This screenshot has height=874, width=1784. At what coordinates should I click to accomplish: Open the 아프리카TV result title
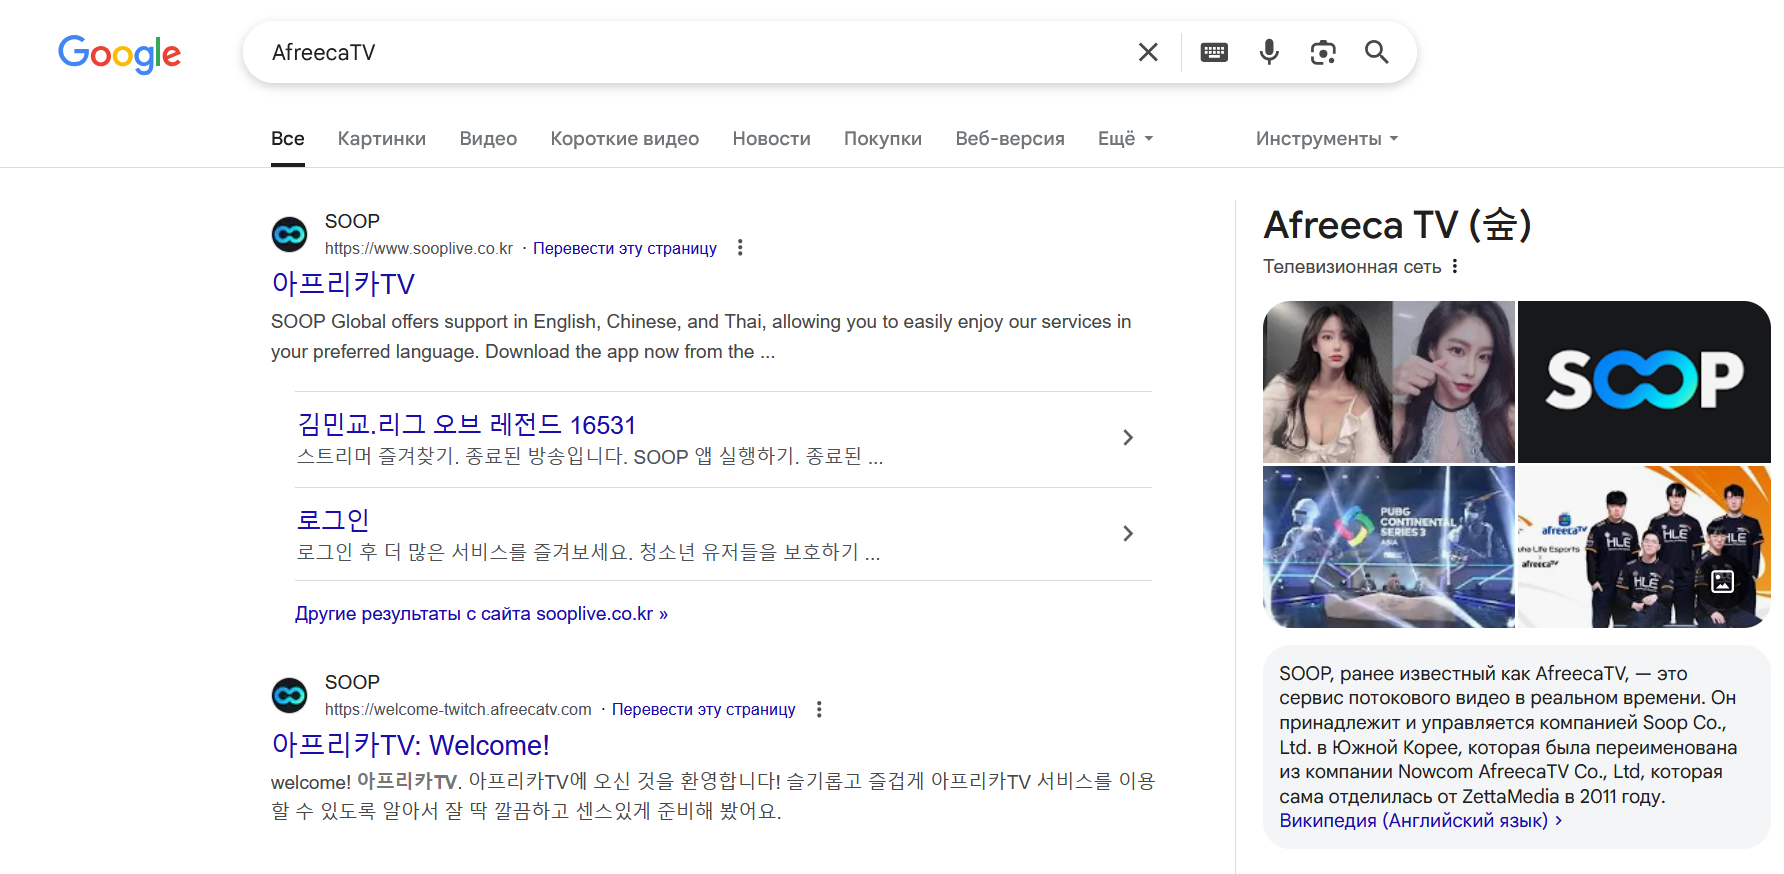click(343, 284)
